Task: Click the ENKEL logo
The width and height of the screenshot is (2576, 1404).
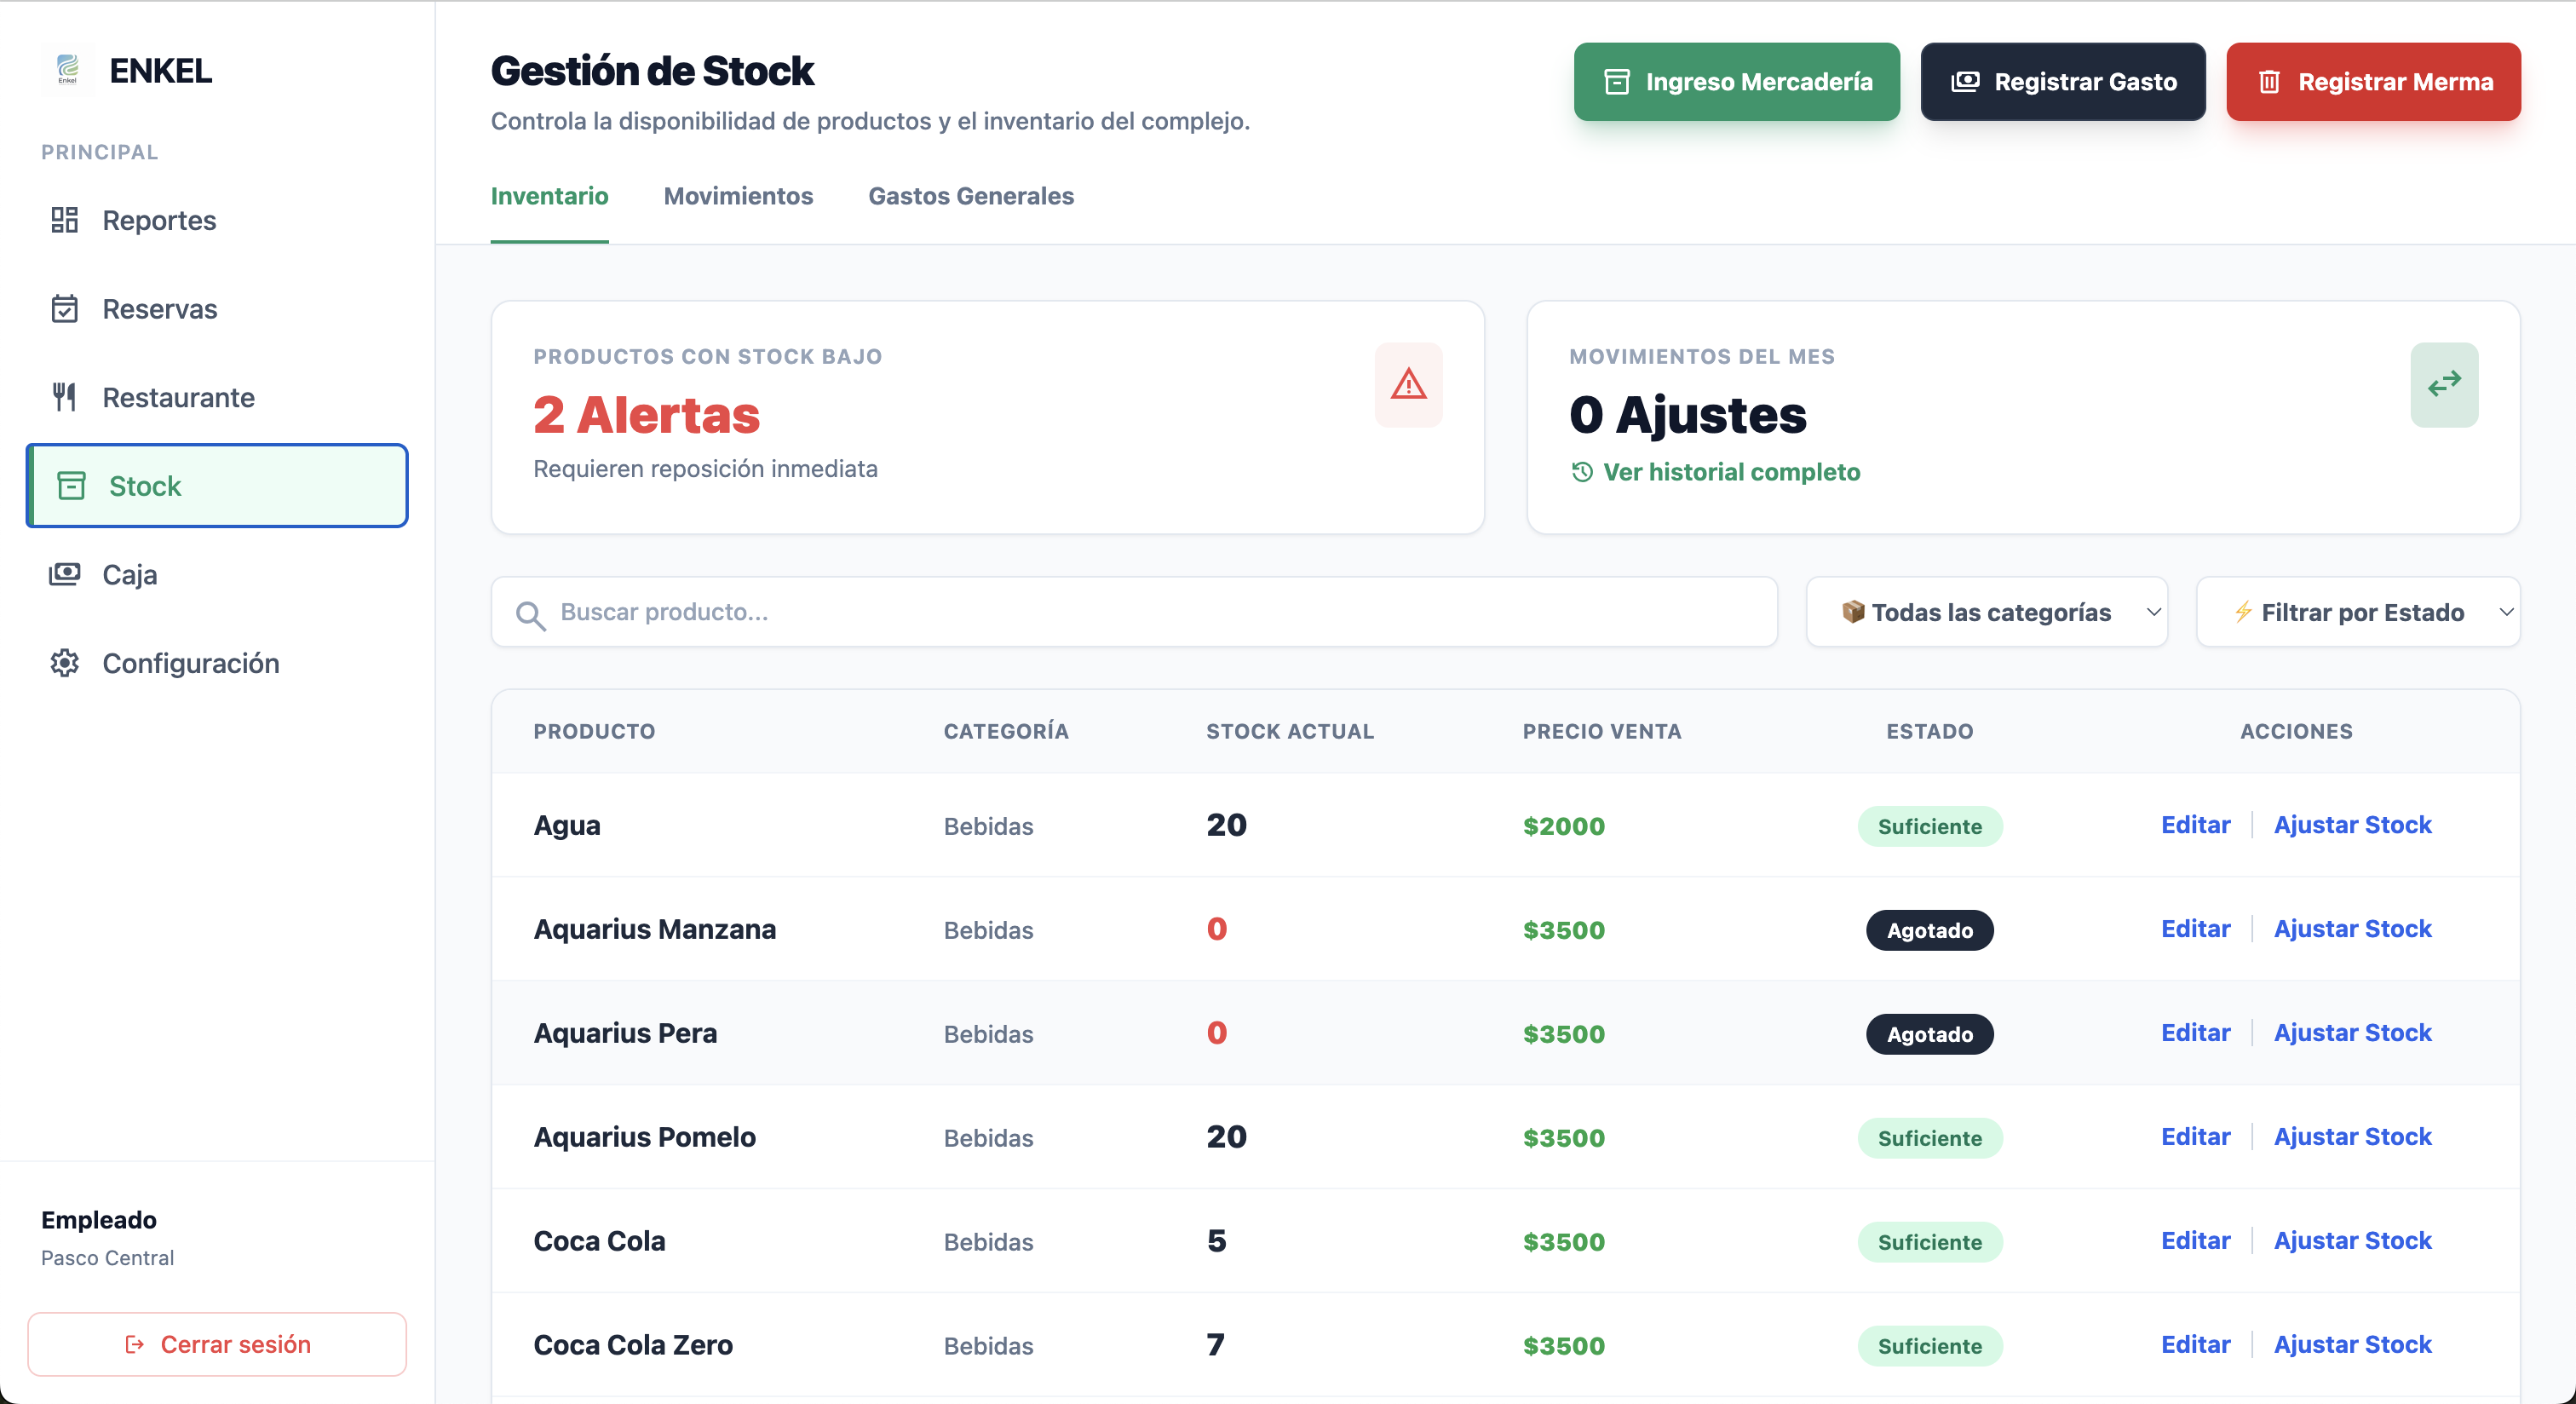Action: pos(70,70)
